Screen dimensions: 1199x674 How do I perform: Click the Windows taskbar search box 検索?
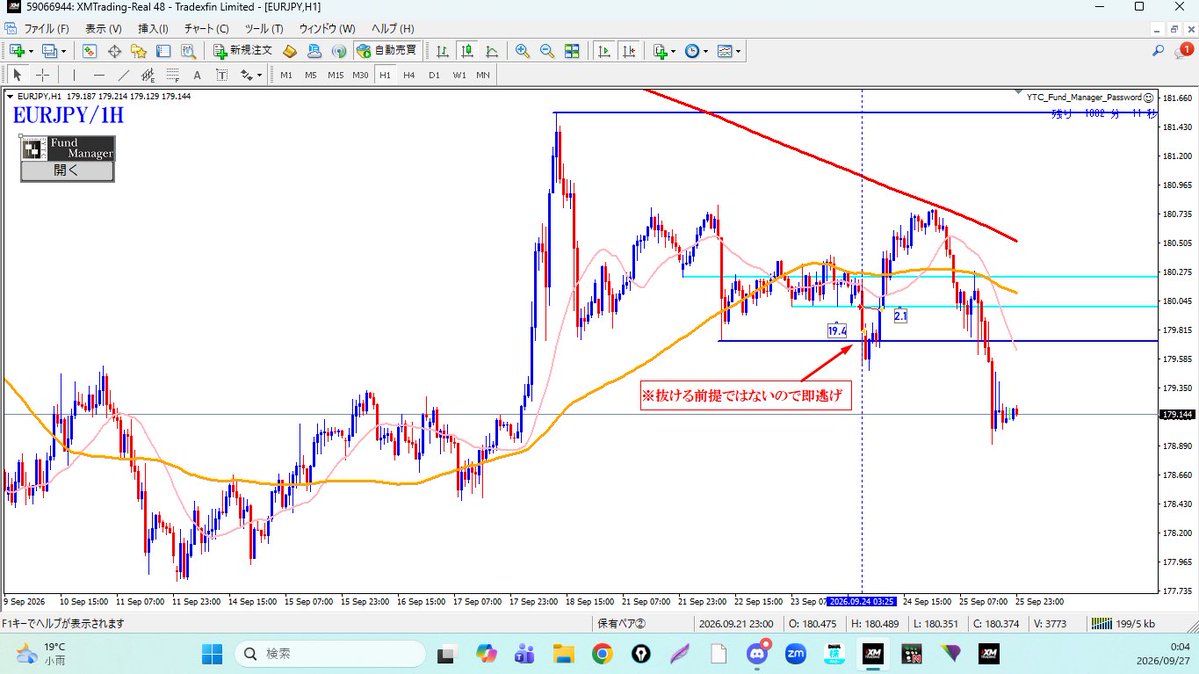[x=330, y=653]
